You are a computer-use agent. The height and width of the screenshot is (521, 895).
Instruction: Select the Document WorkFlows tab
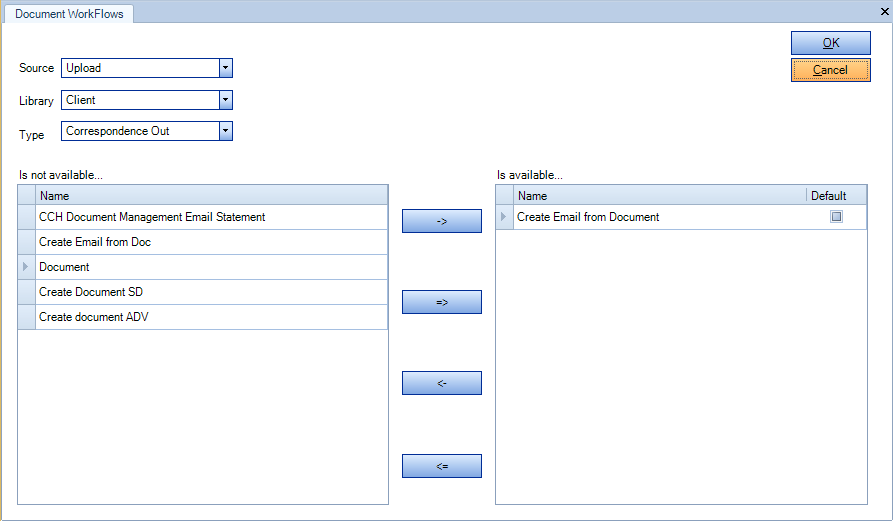(x=68, y=14)
